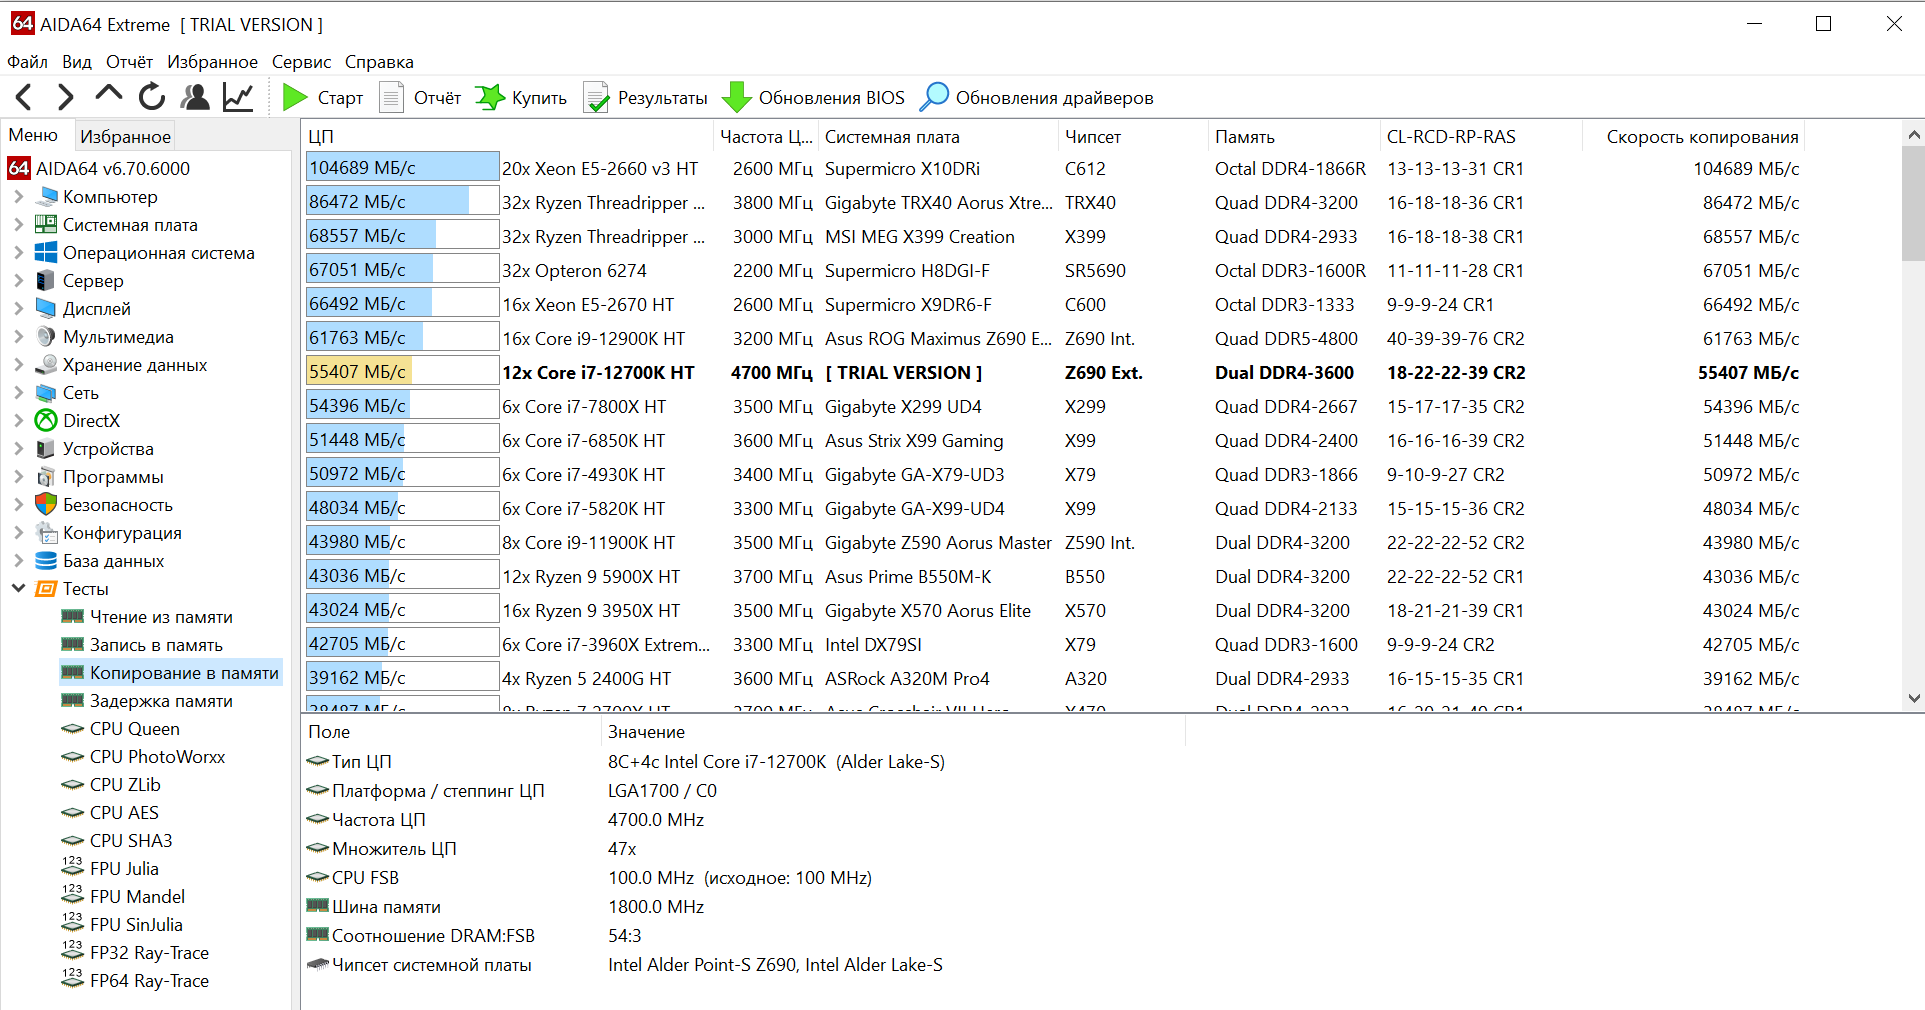Click the Windows logo icon for Операционная система

[46, 253]
